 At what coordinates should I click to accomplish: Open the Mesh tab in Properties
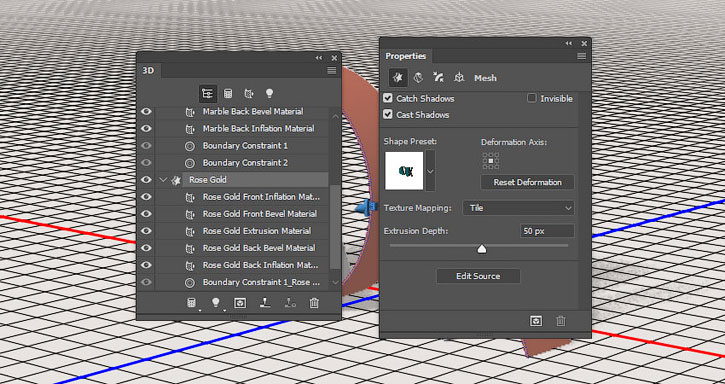(398, 78)
